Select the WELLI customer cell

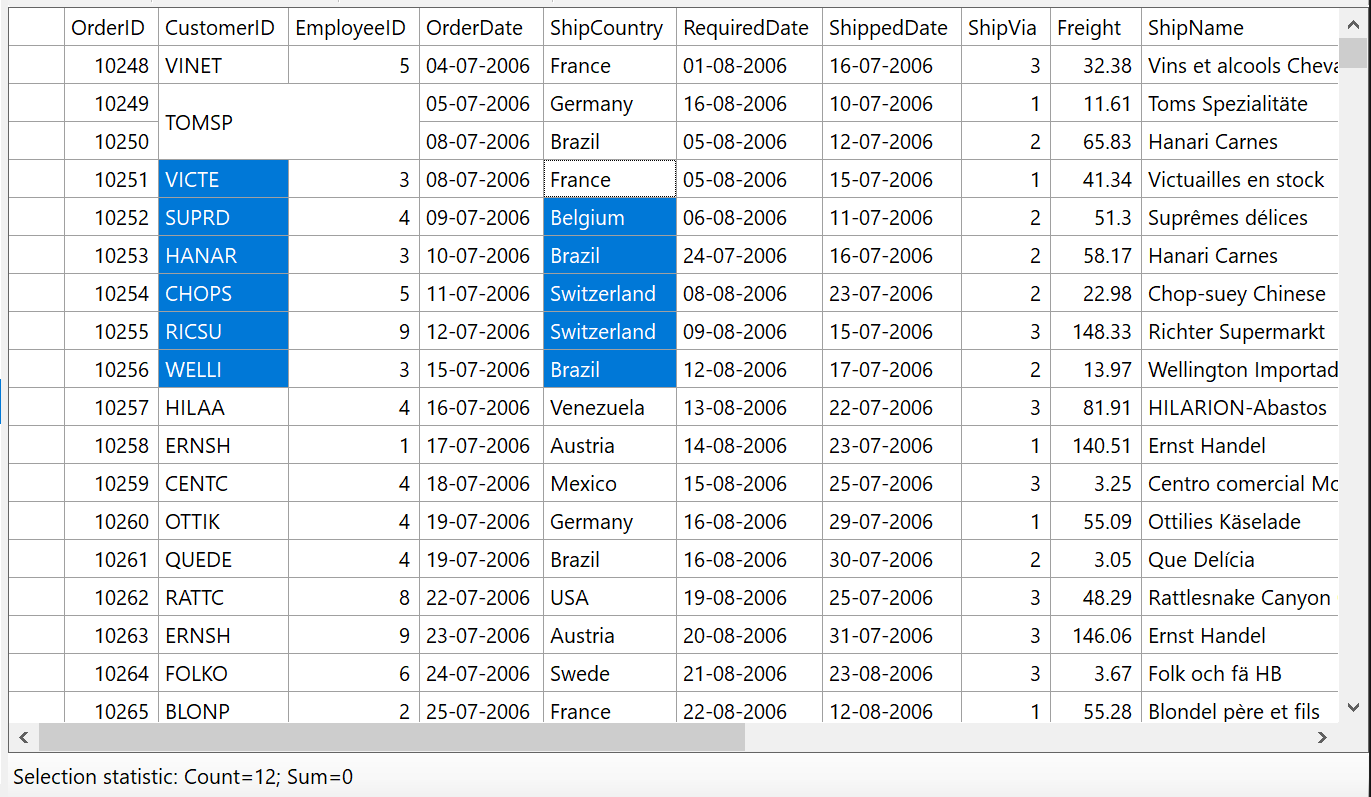[x=223, y=370]
